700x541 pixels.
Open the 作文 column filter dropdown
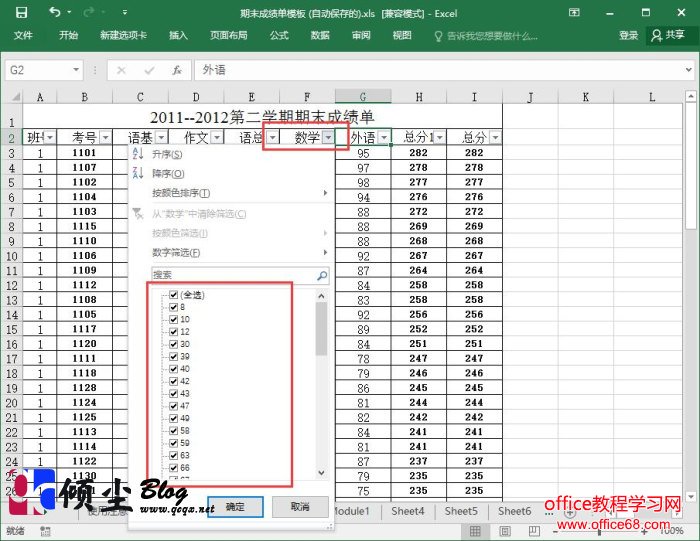[217, 137]
